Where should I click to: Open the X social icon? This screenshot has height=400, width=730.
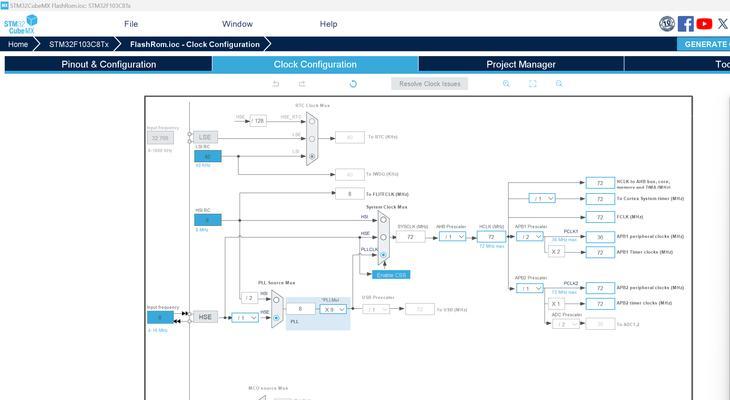click(723, 24)
